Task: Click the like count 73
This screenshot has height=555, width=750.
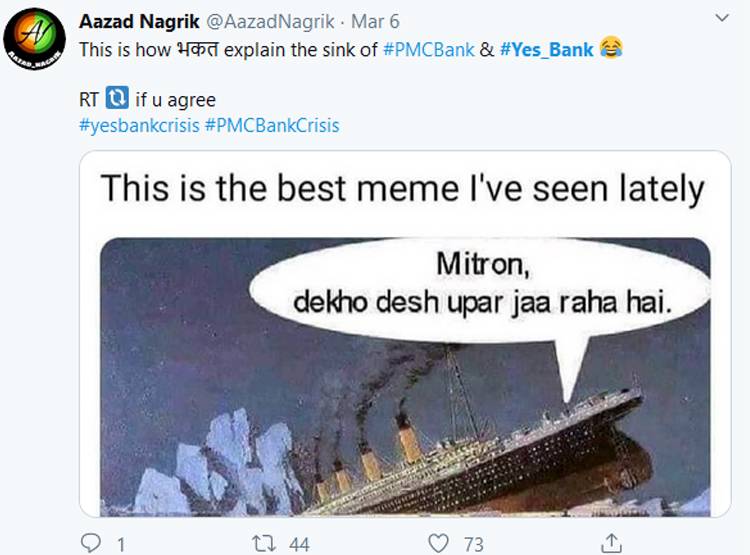Action: pyautogui.click(x=473, y=543)
